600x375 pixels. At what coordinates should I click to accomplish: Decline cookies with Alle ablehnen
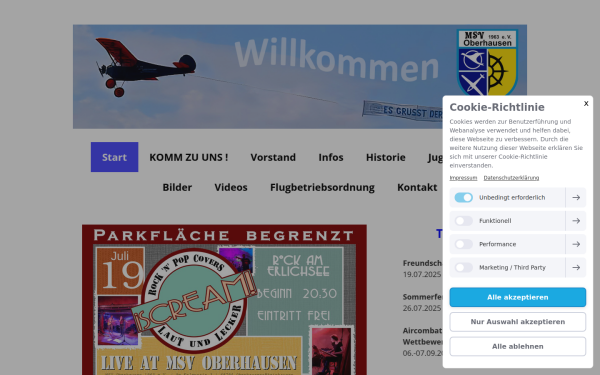517,346
